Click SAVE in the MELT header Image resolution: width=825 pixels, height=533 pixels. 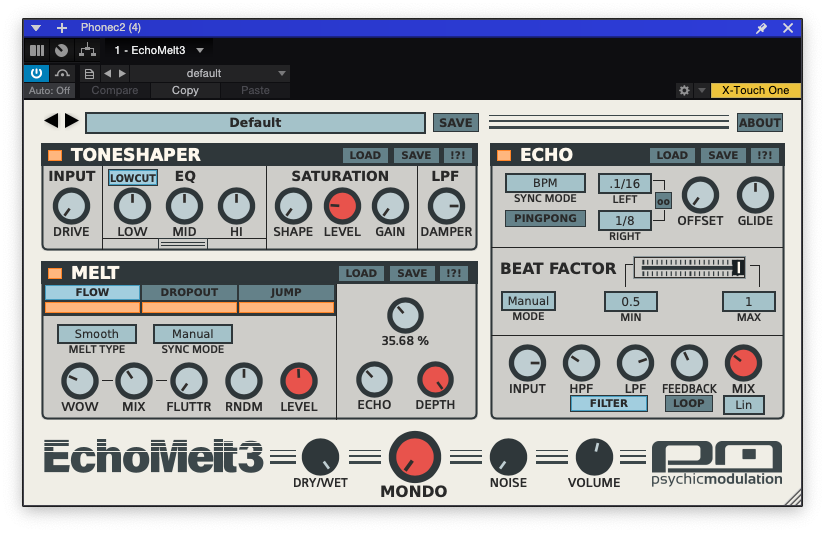click(x=412, y=273)
